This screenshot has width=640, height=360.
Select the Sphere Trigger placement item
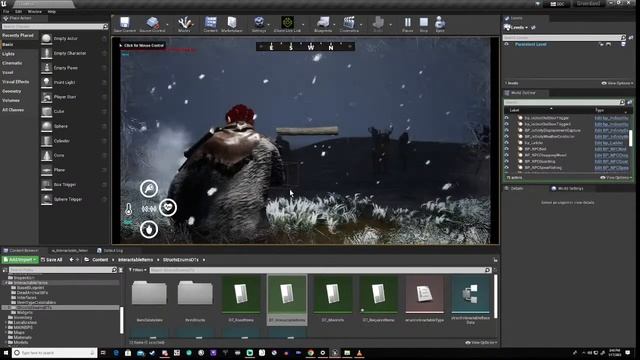pyautogui.click(x=74, y=199)
